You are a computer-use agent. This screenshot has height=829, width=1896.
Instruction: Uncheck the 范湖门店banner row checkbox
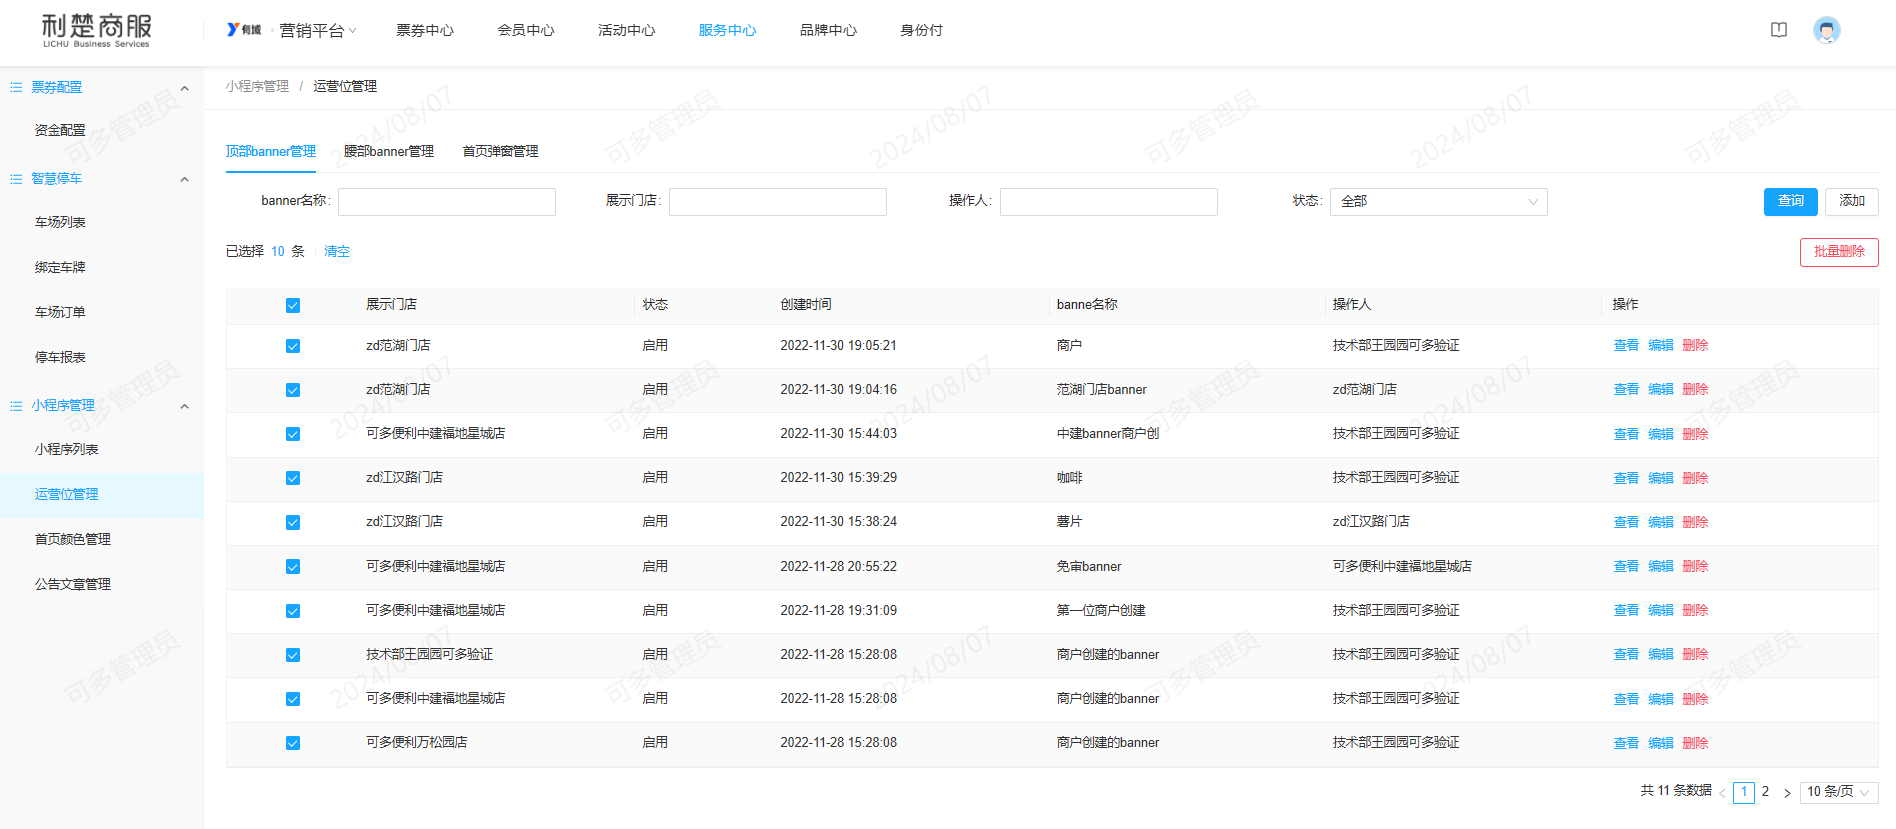coord(293,390)
